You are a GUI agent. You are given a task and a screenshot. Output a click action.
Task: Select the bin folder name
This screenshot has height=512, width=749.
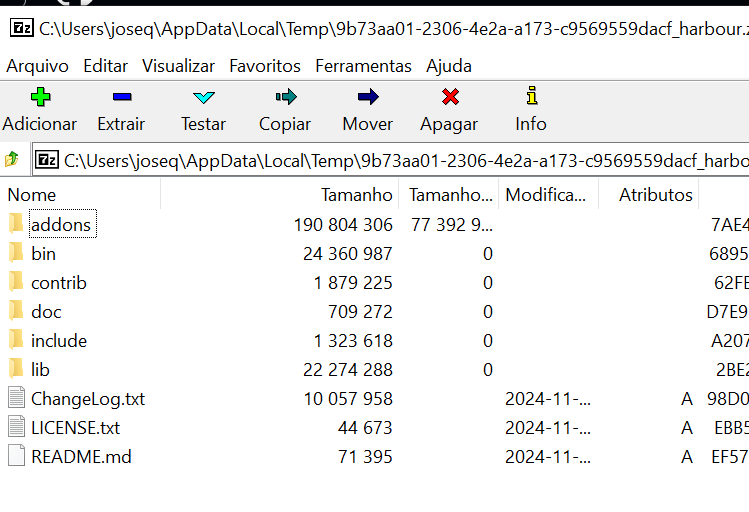point(43,254)
